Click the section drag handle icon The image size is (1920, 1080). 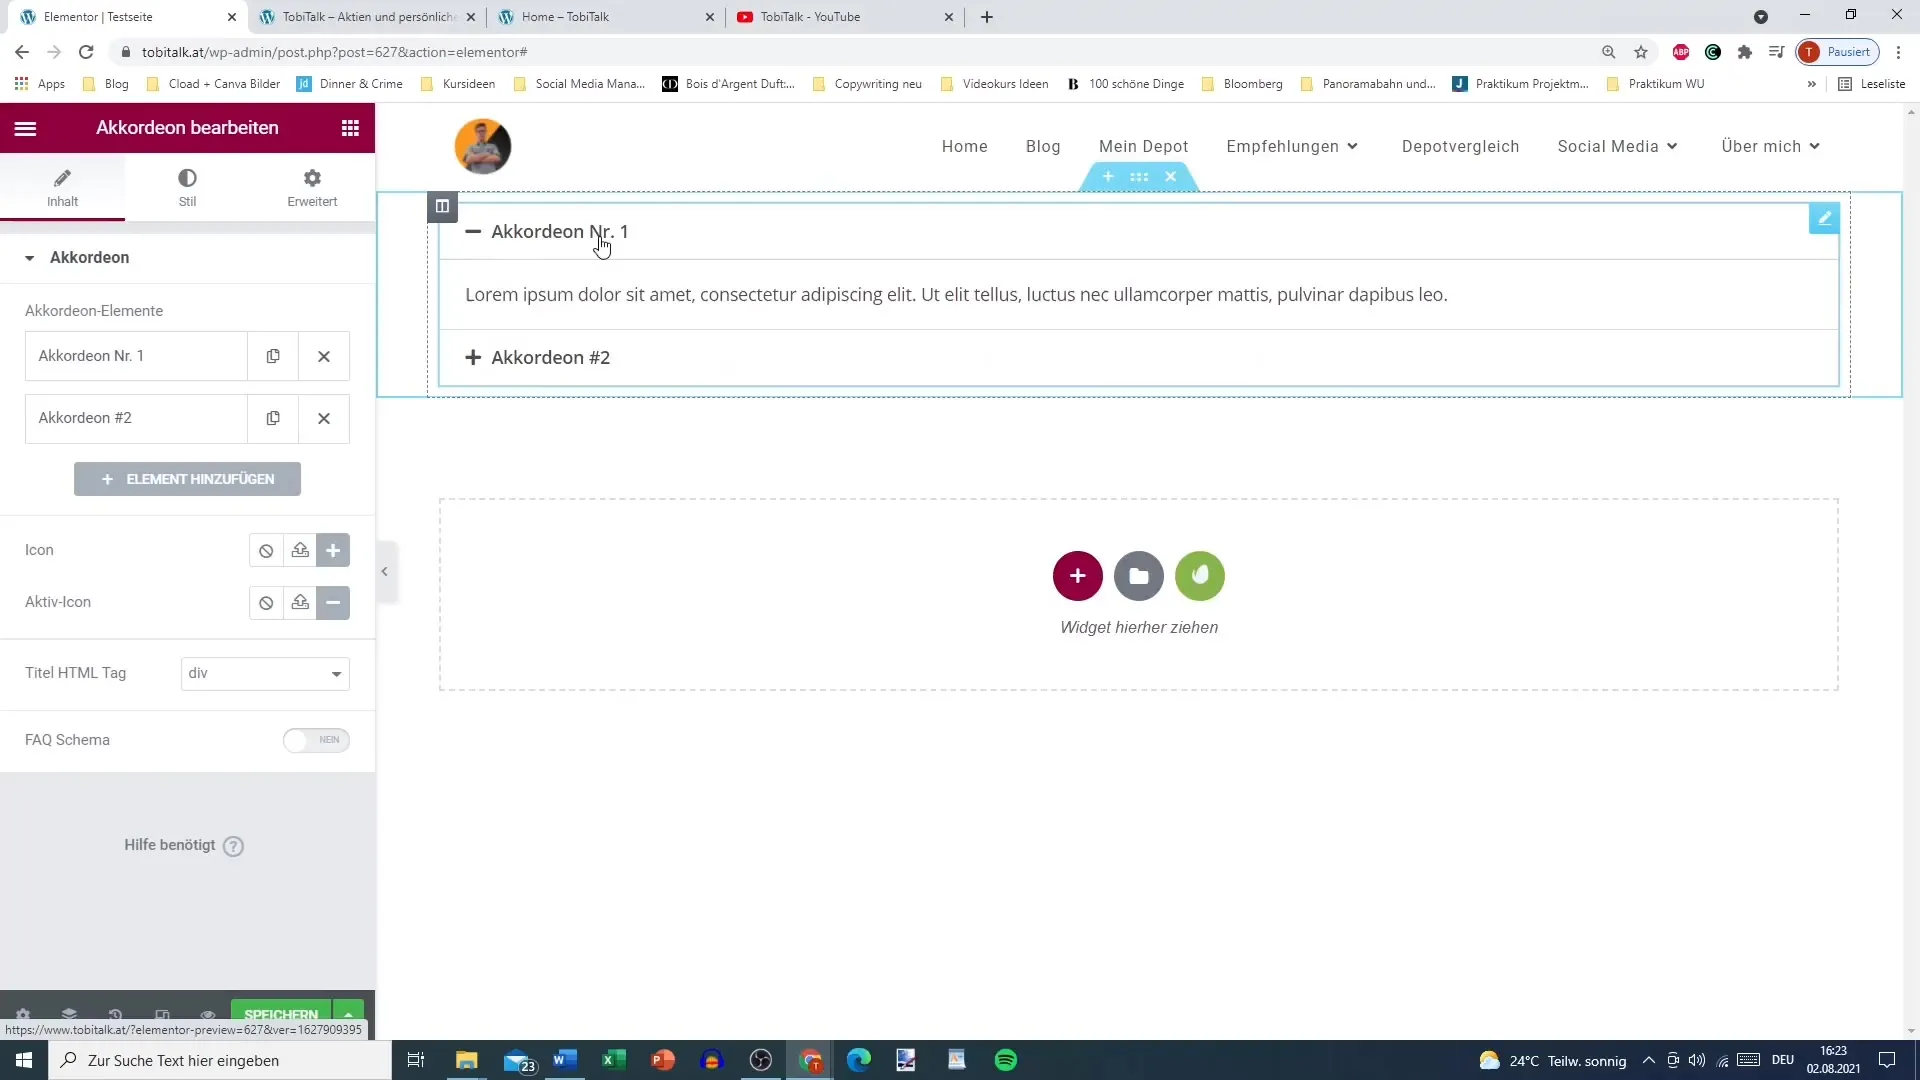(x=1139, y=177)
